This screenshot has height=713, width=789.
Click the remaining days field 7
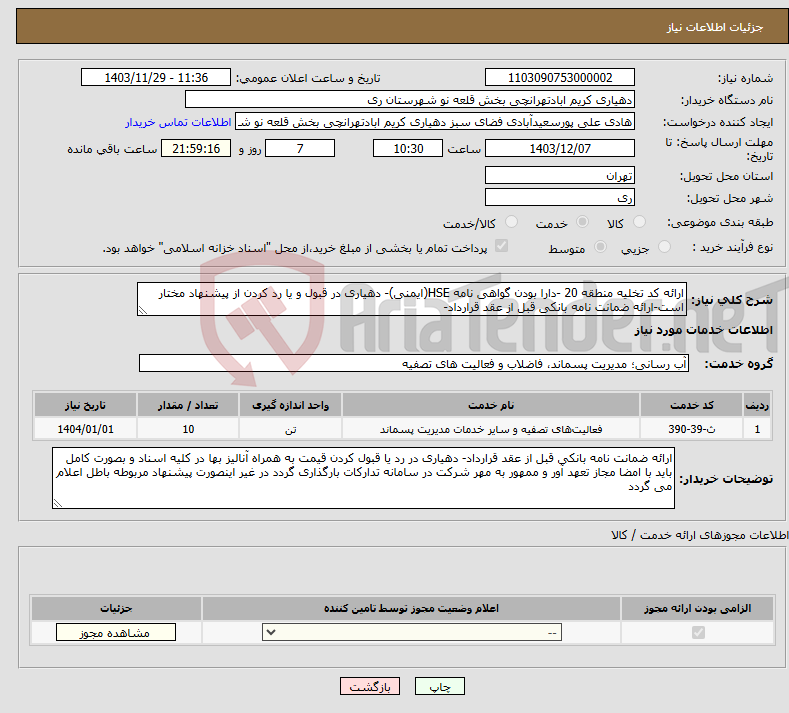[300, 148]
